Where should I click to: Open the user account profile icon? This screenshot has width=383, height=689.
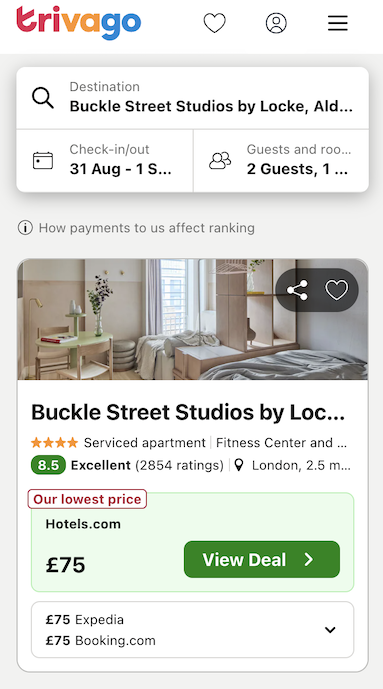276,23
